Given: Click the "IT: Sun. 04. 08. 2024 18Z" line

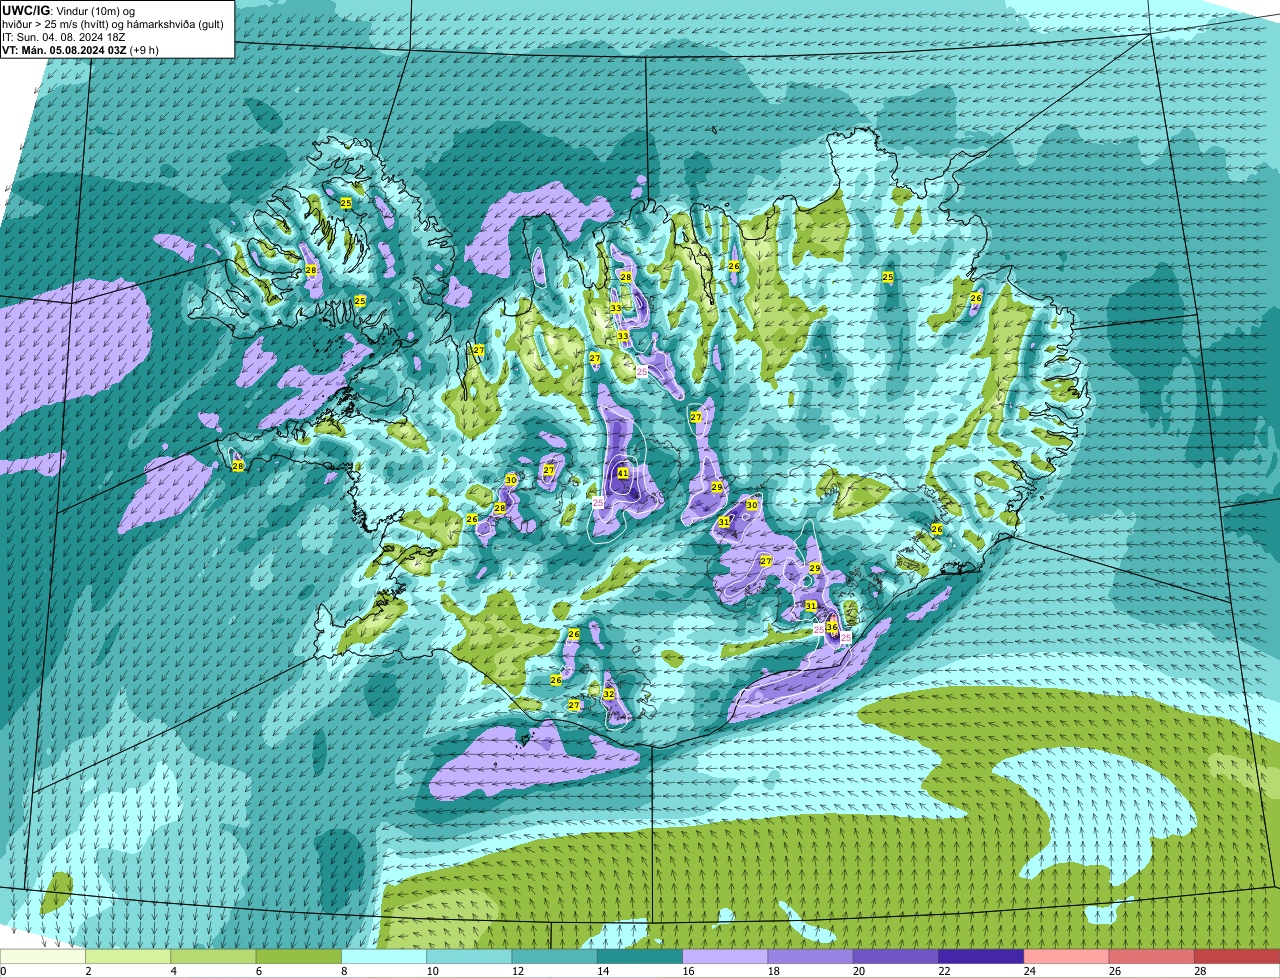Looking at the screenshot, I should pyautogui.click(x=64, y=36).
